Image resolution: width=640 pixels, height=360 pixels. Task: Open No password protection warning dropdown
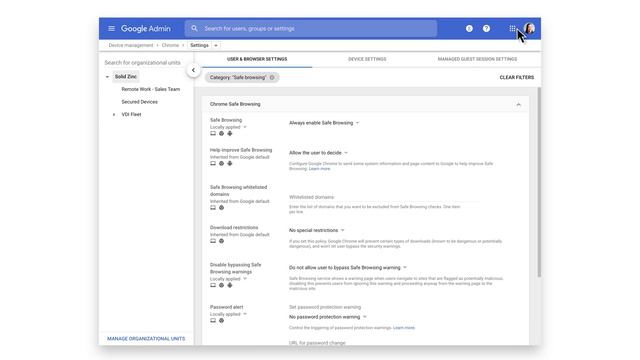coord(328,317)
